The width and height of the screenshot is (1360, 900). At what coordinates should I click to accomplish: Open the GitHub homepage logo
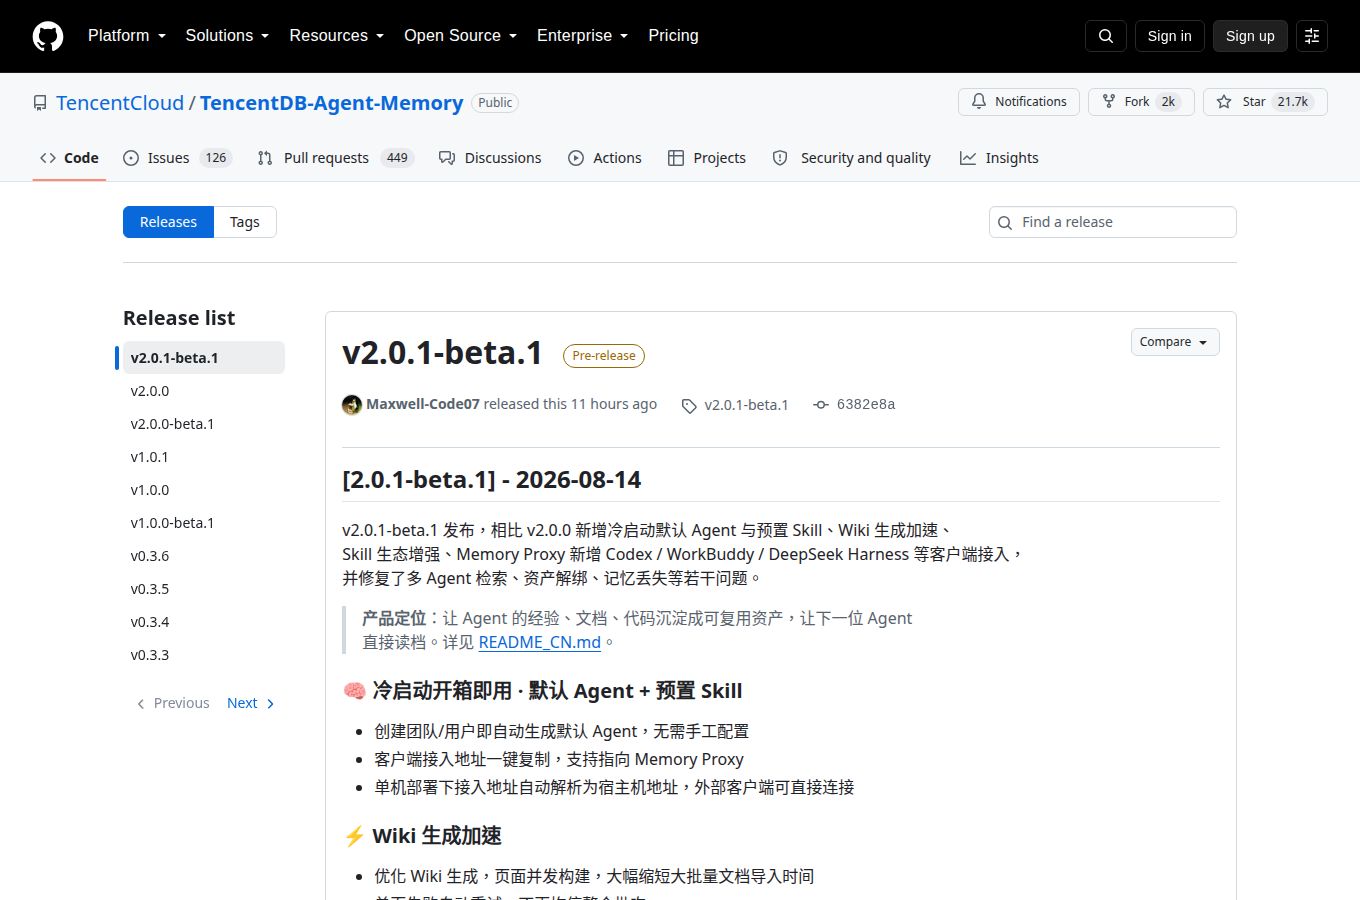(48, 36)
